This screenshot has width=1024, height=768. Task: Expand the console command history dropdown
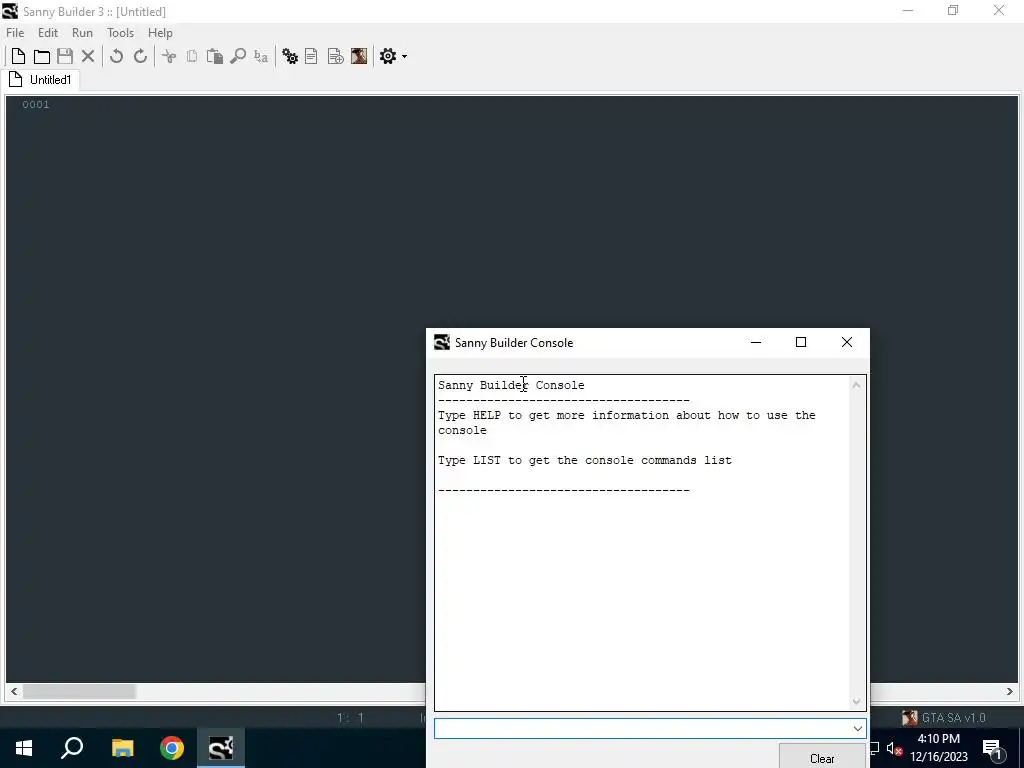click(x=857, y=728)
